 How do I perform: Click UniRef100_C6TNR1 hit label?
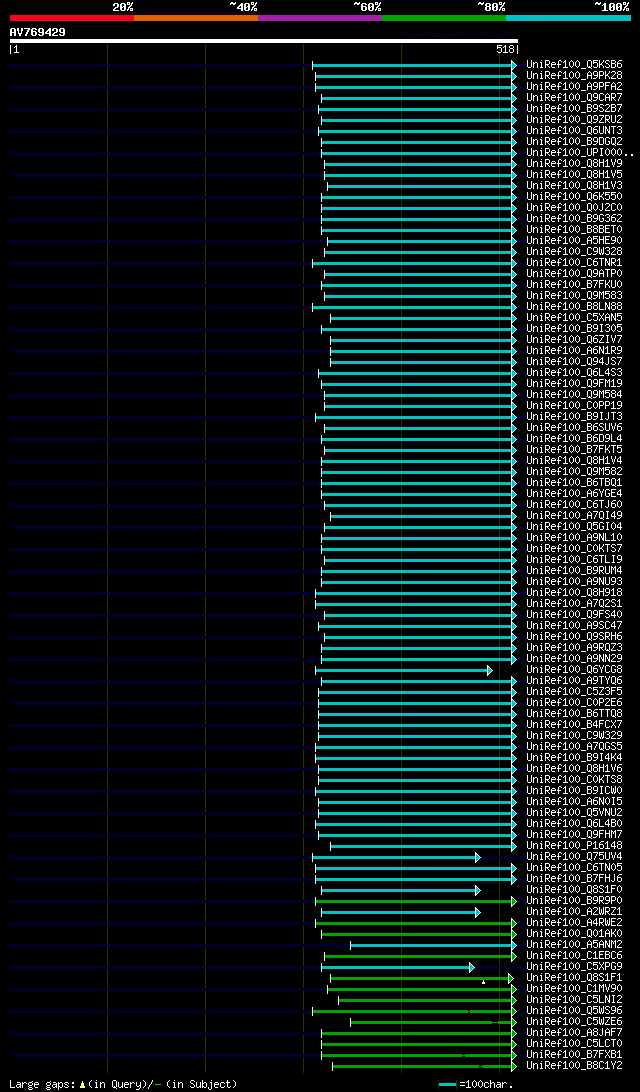575,263
